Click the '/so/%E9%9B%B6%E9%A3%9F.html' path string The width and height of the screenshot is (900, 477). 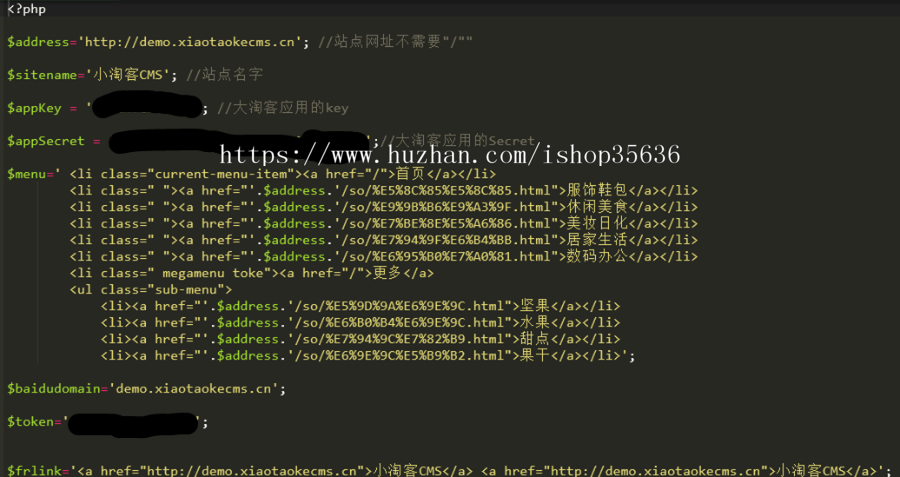[x=446, y=207]
